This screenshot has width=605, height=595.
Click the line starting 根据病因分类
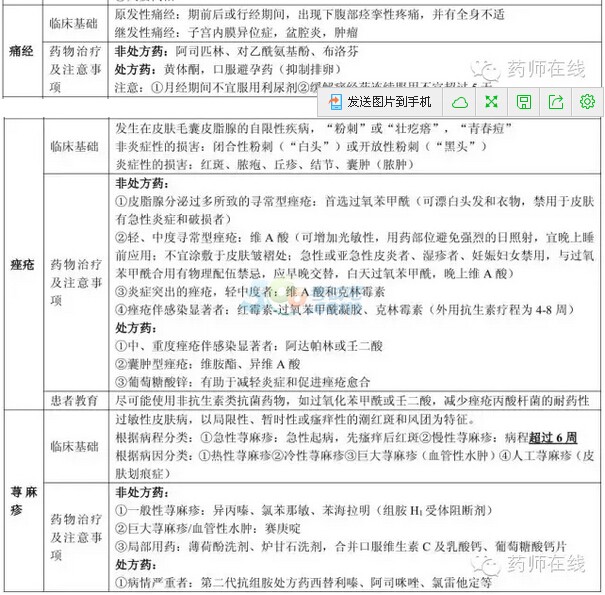tap(355, 465)
